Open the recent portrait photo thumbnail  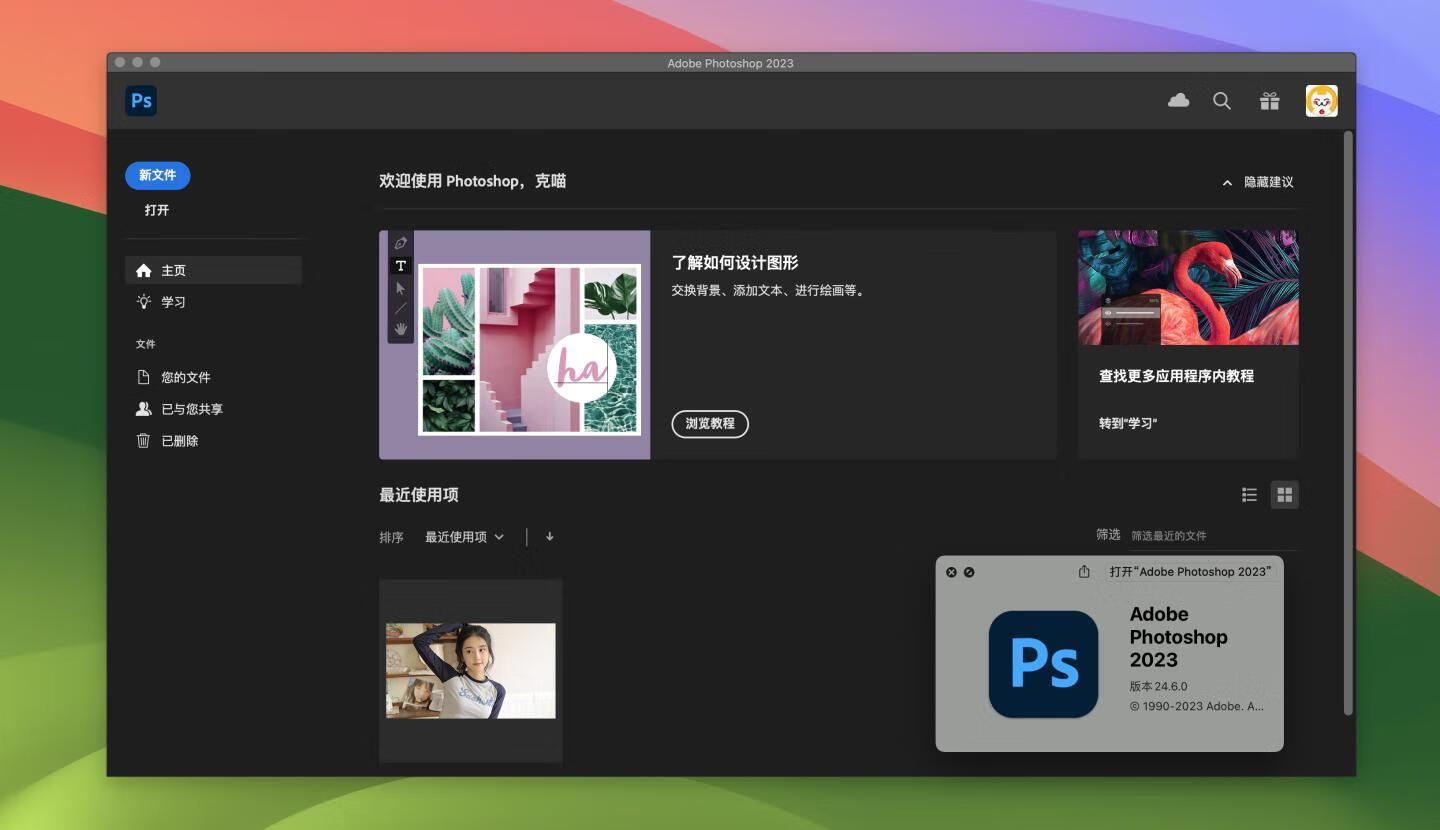(471, 670)
